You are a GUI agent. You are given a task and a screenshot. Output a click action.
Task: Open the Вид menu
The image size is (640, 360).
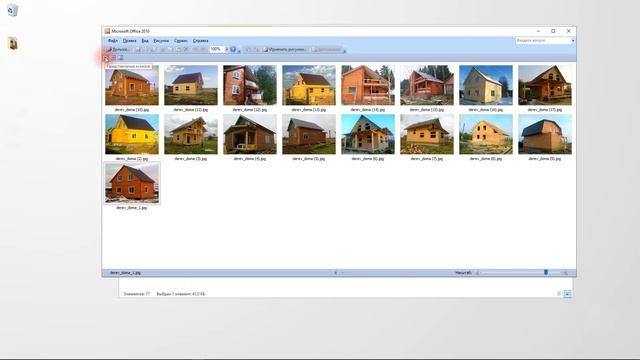[x=145, y=41]
